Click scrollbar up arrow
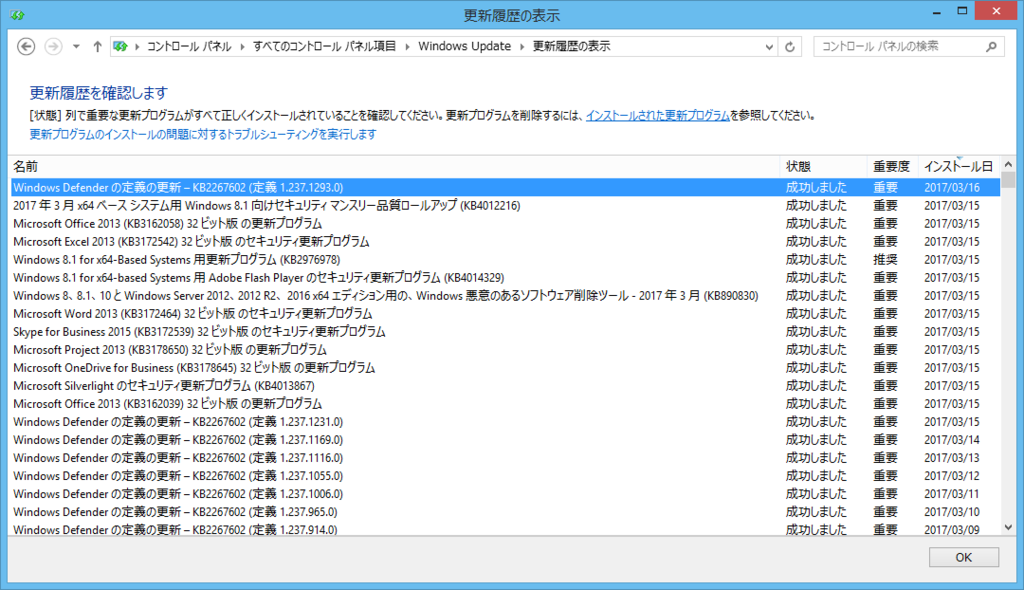Image resolution: width=1024 pixels, height=590 pixels. 1008,164
